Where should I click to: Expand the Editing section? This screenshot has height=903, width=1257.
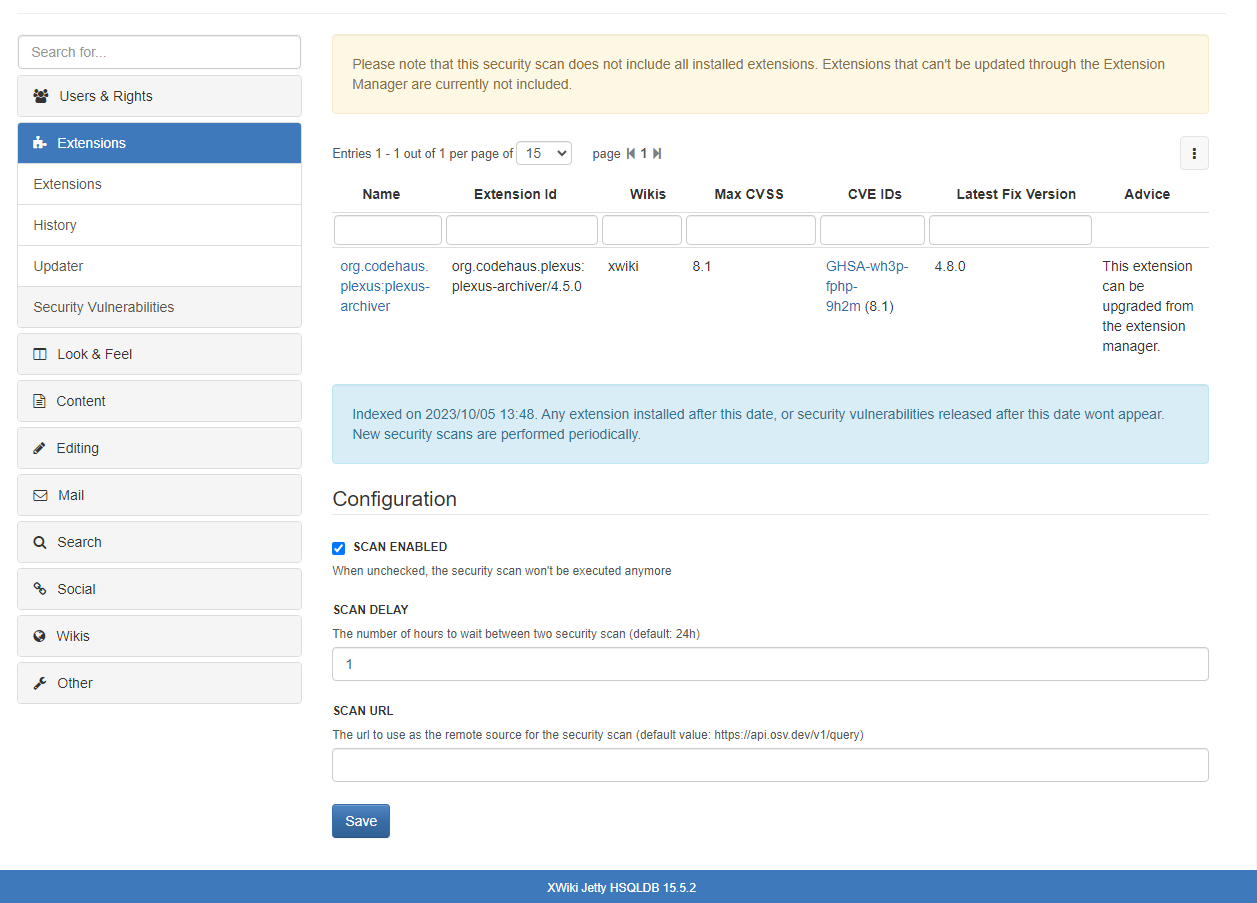[x=159, y=448]
